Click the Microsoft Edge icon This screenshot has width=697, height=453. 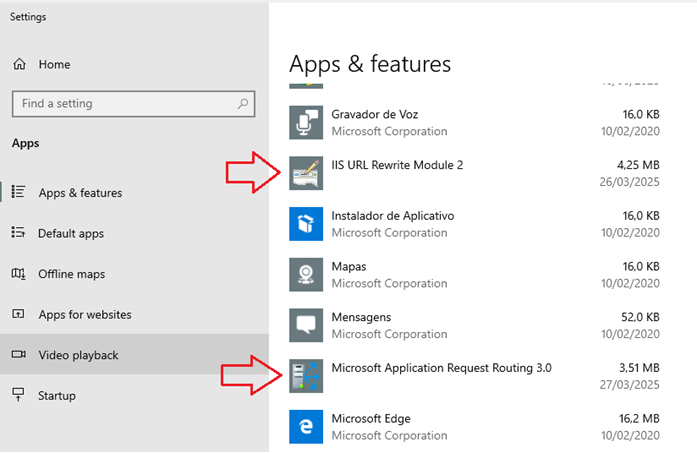tap(306, 426)
